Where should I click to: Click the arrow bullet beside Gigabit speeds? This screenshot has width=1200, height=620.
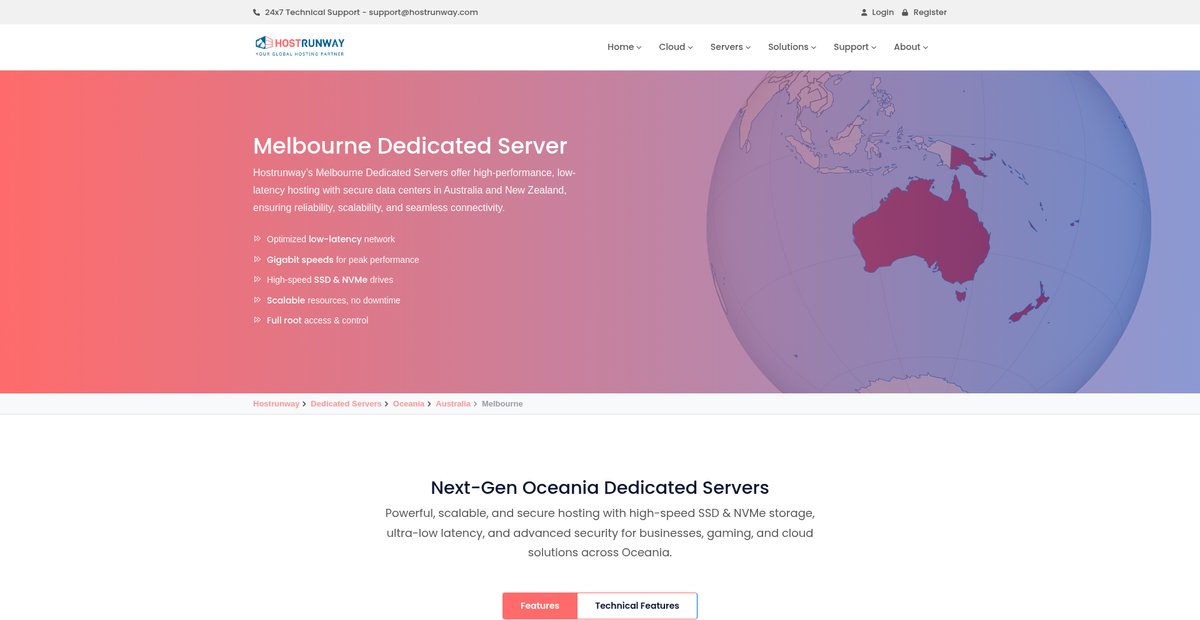257,259
